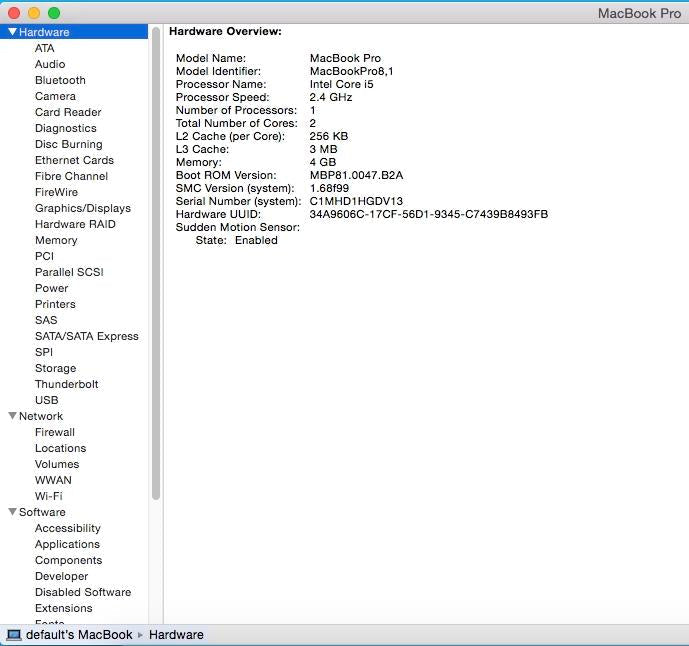Open the Camera section

(55, 96)
